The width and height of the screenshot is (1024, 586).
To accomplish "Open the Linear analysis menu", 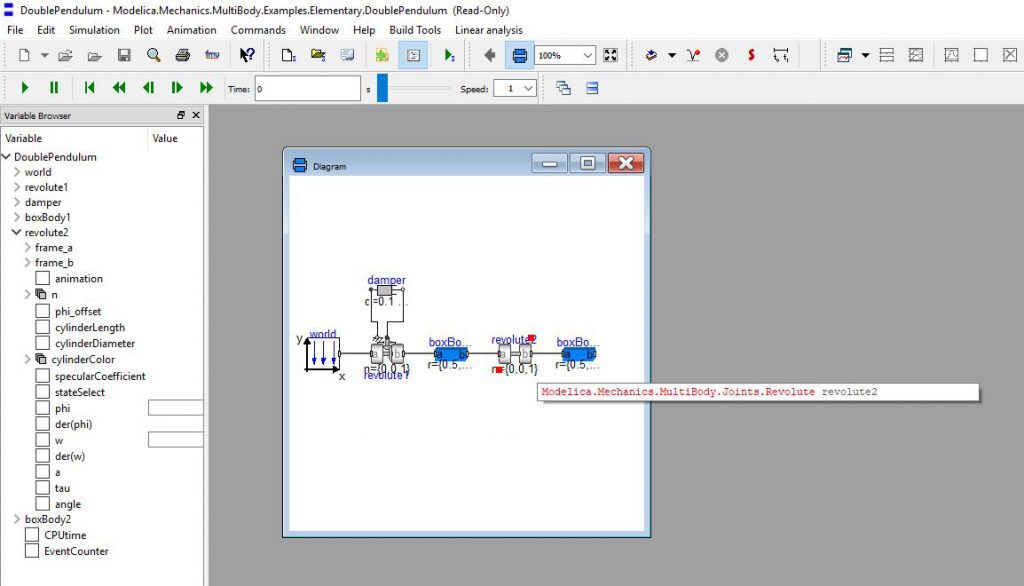I will click(x=488, y=30).
